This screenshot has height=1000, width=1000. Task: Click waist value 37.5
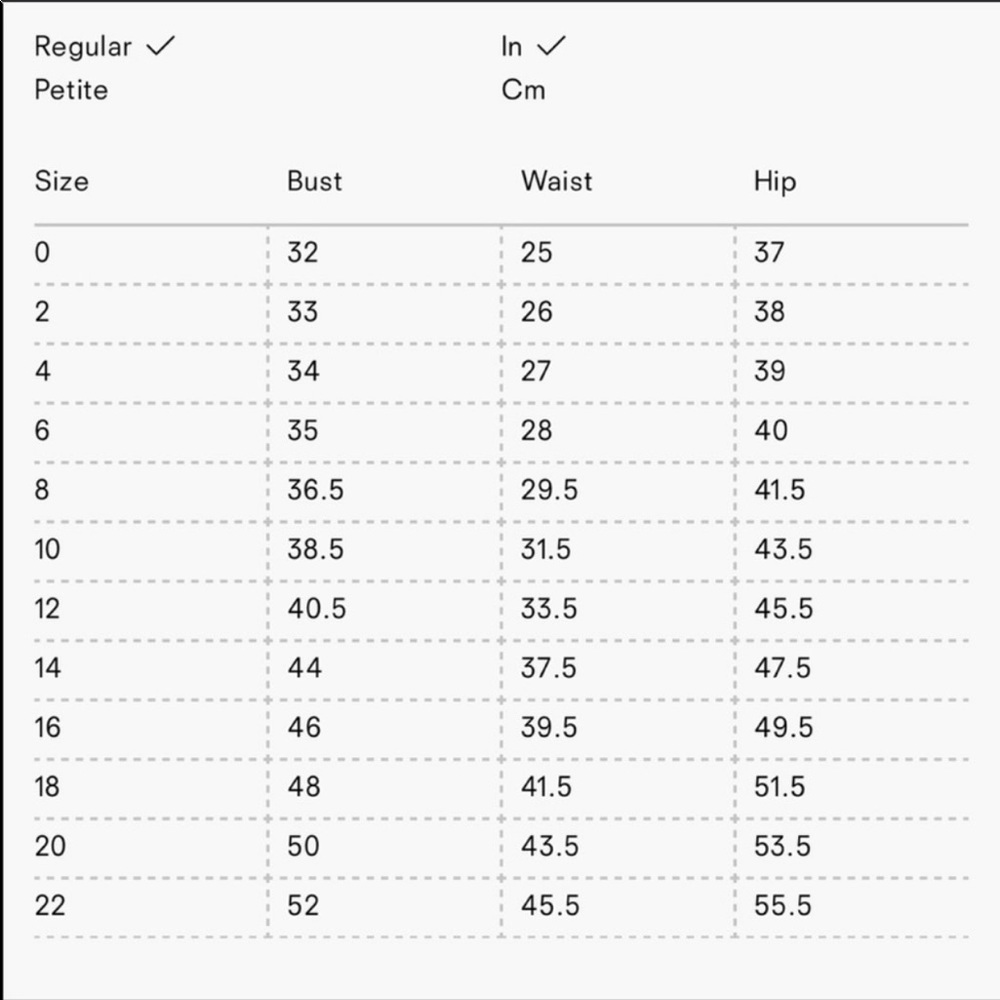(x=548, y=668)
